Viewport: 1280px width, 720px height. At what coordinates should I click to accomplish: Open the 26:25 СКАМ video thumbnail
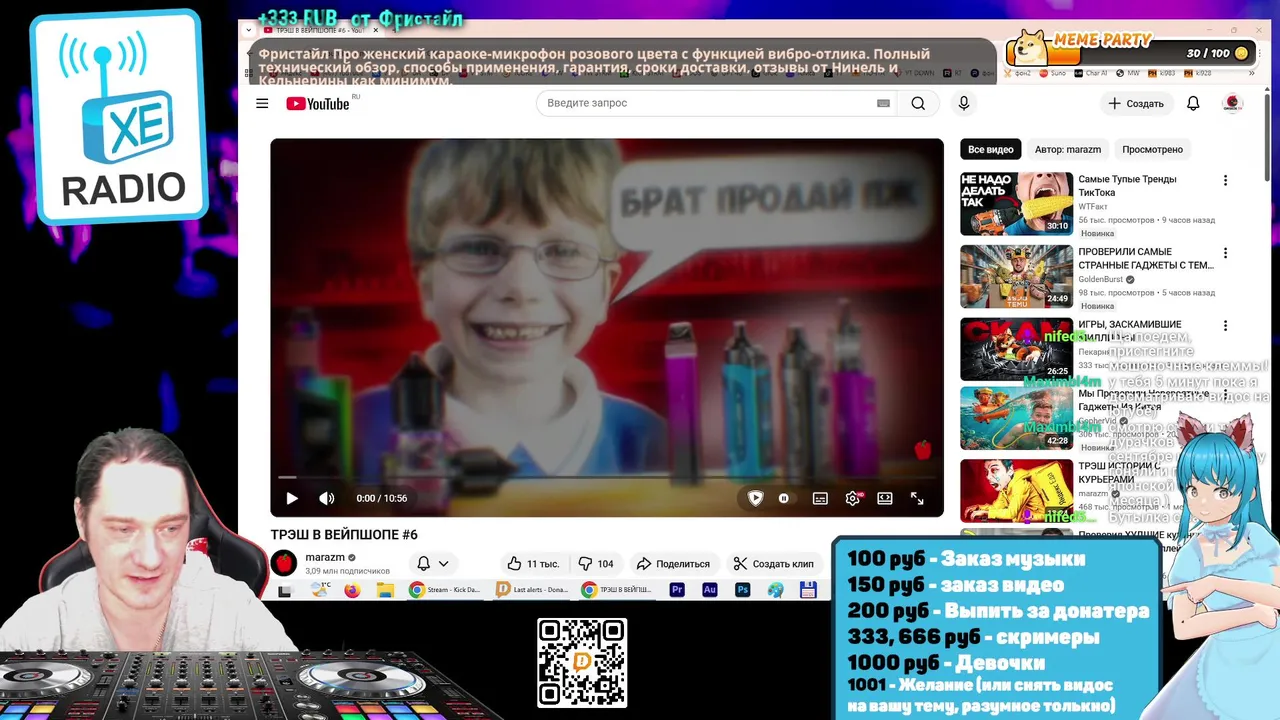point(1016,349)
